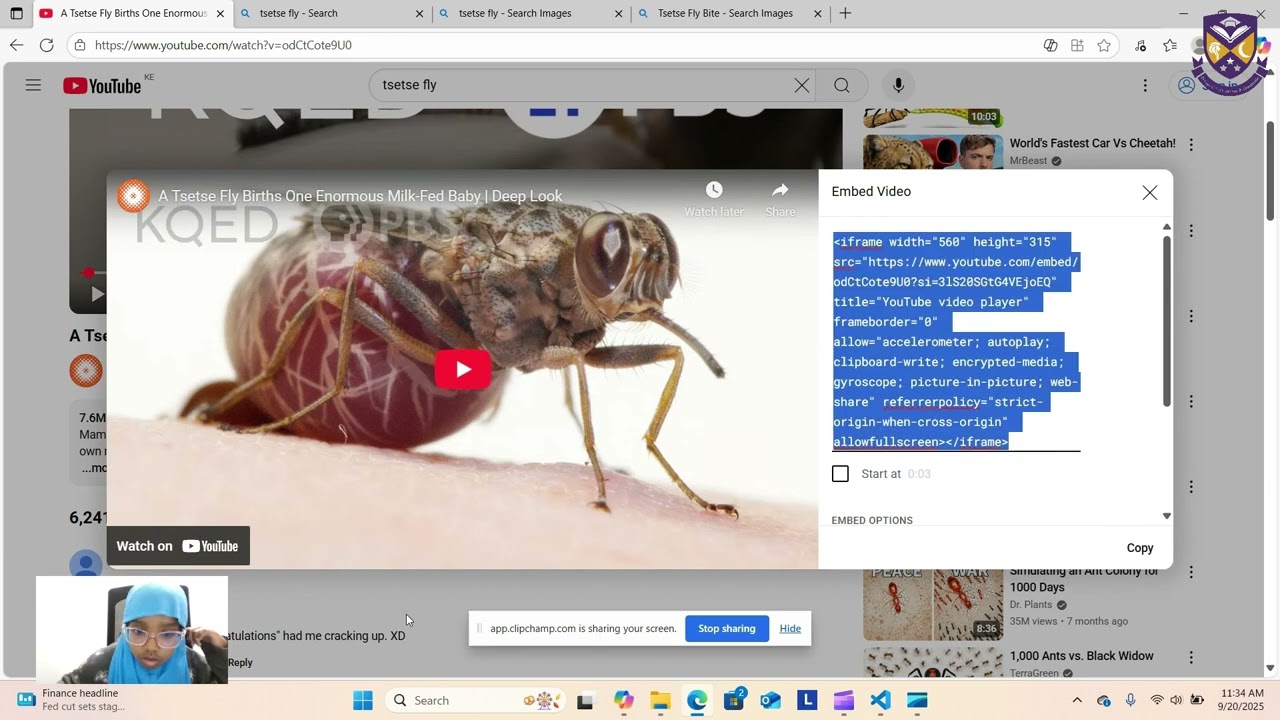Open Copilot from the taskbar
Screen dimensions: 1280x720
624,700
